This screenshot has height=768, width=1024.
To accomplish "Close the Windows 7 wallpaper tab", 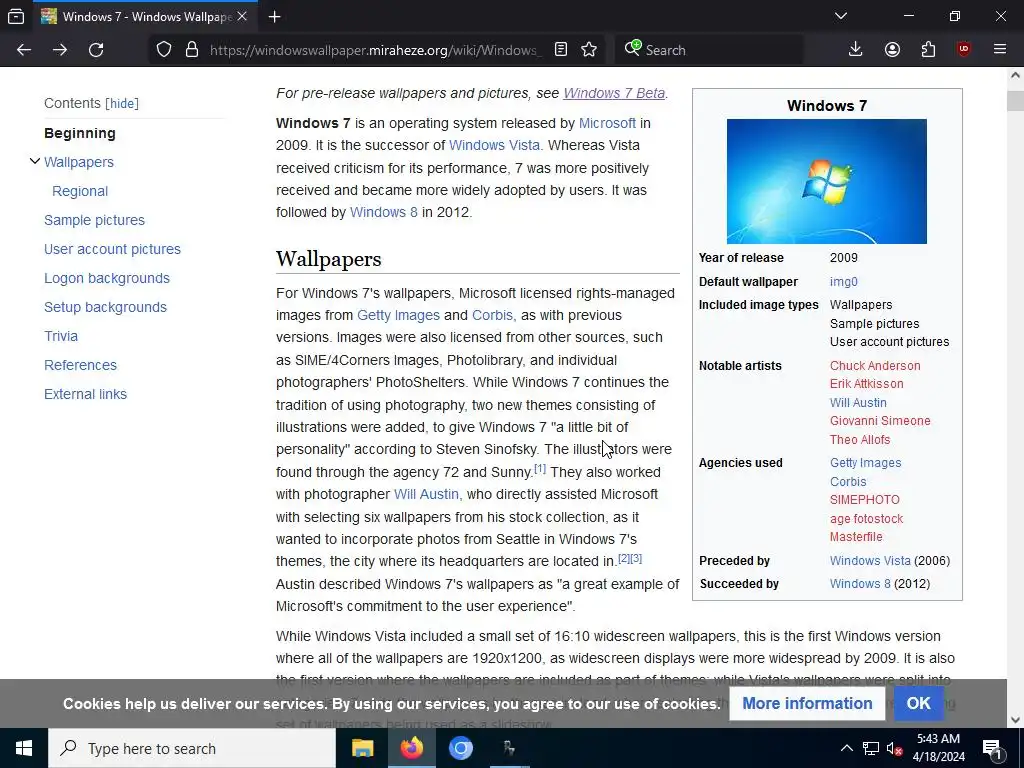I will point(242,16).
